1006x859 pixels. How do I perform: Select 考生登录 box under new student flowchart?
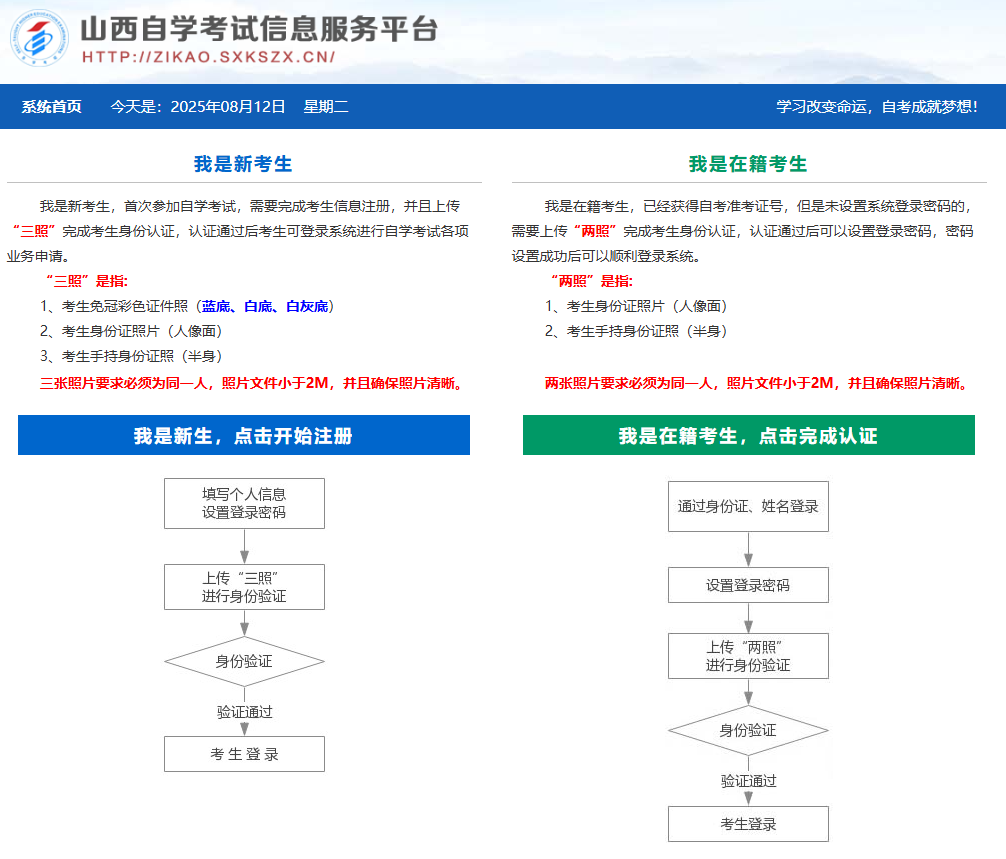coord(244,754)
